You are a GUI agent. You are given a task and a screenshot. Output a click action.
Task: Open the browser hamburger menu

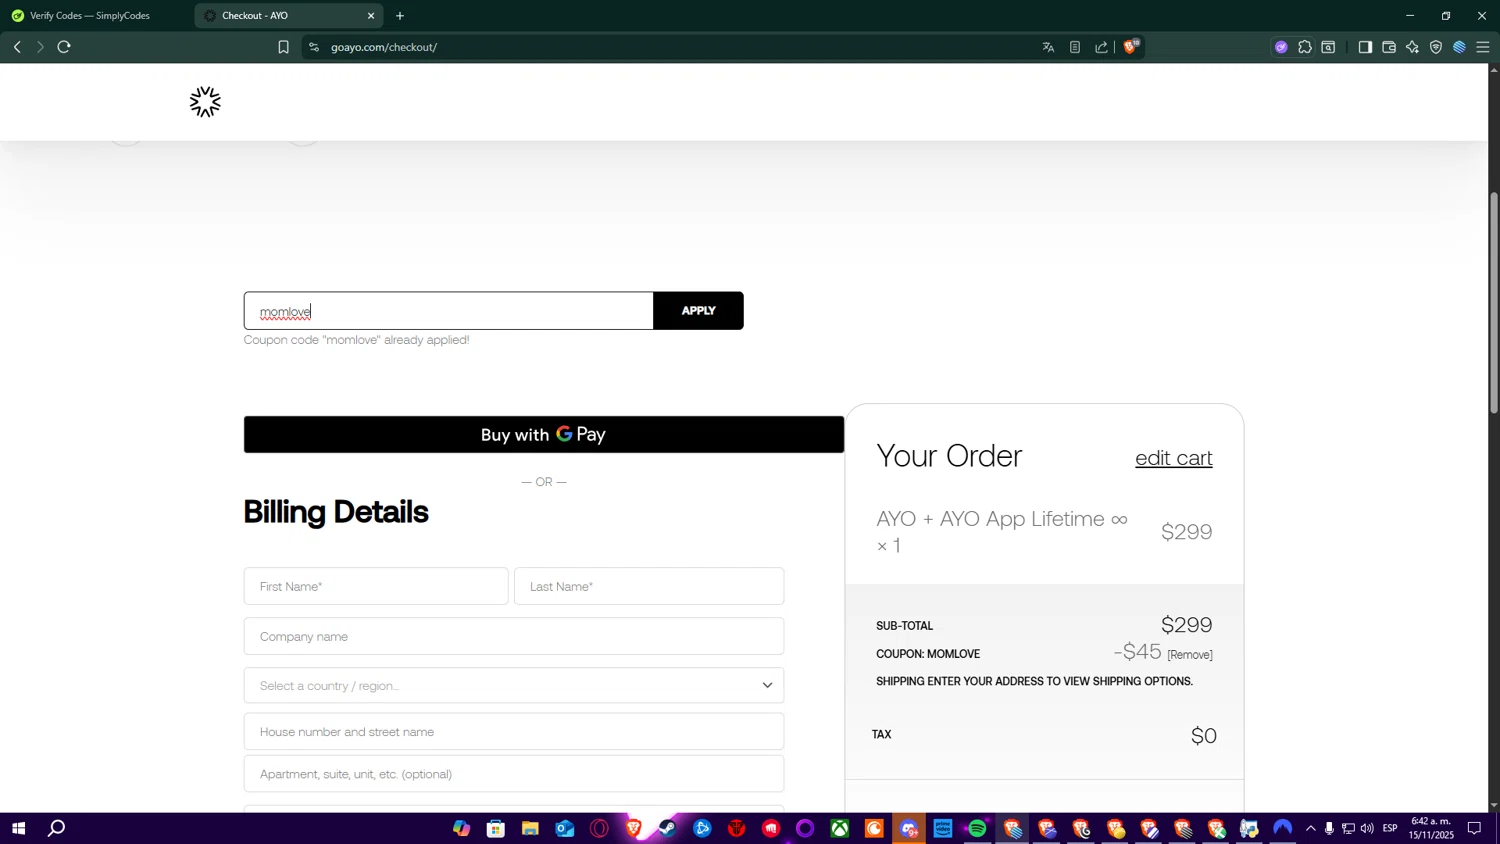1483,47
